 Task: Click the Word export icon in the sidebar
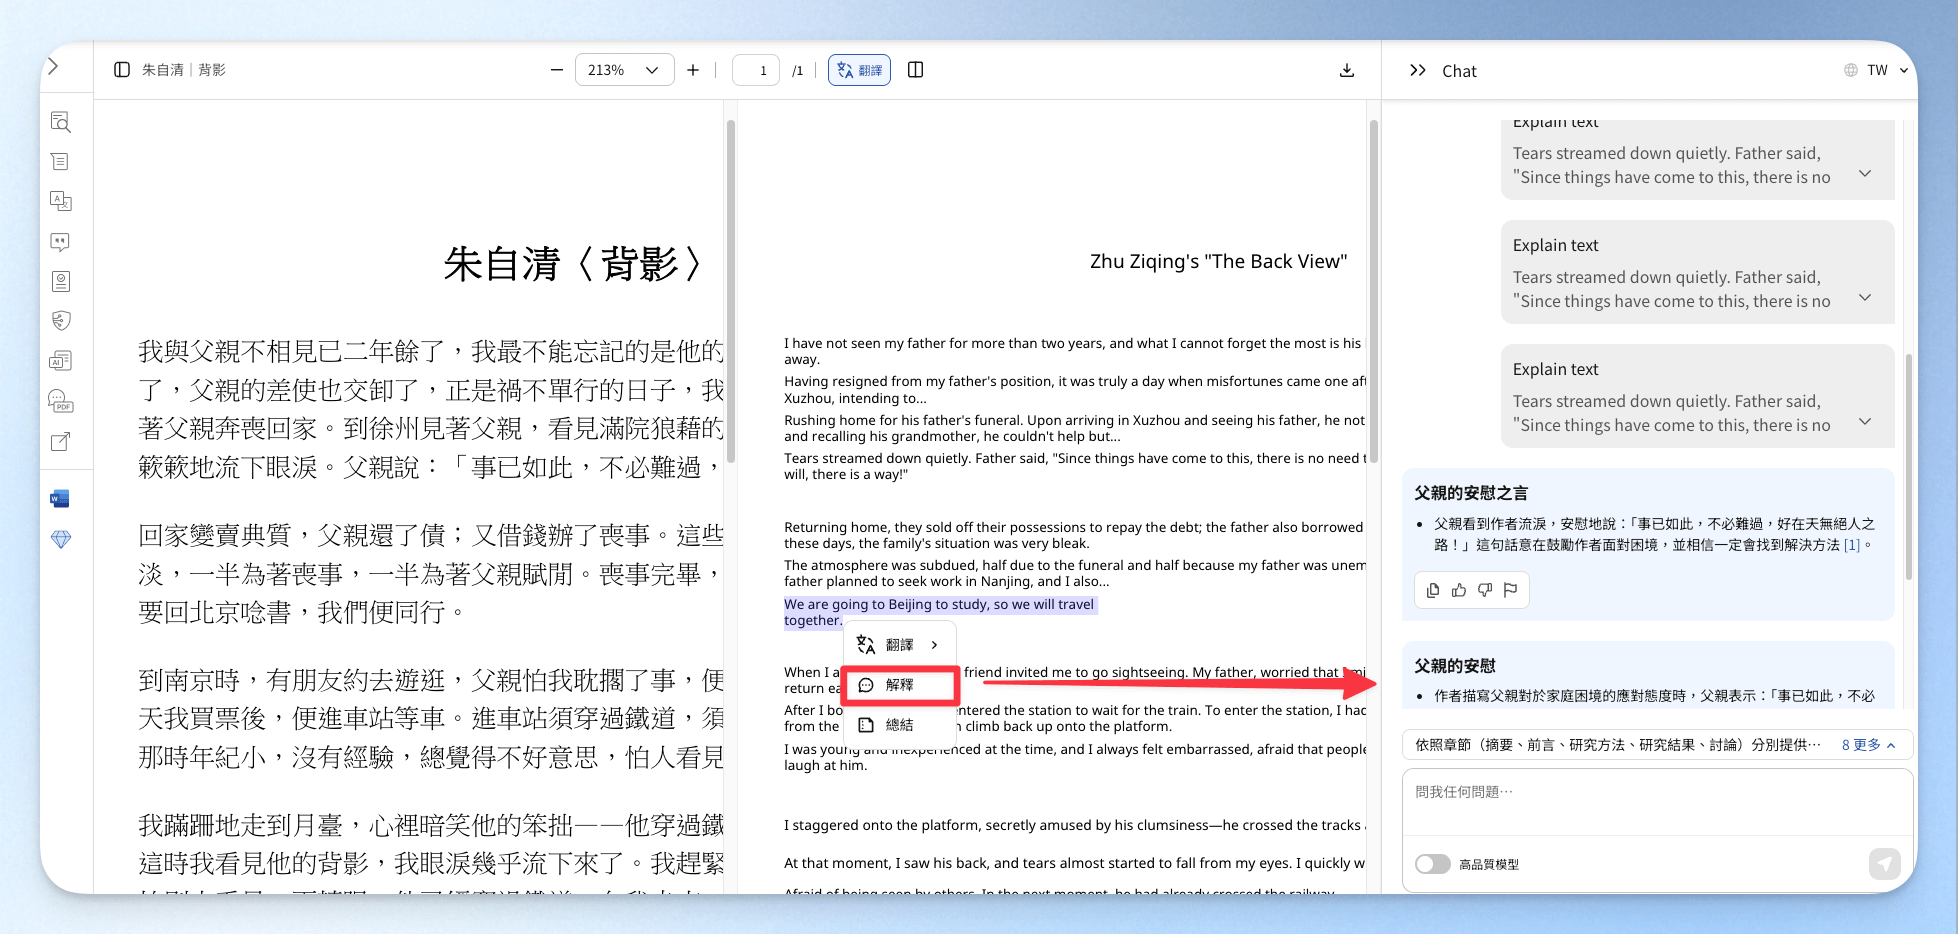(x=60, y=499)
